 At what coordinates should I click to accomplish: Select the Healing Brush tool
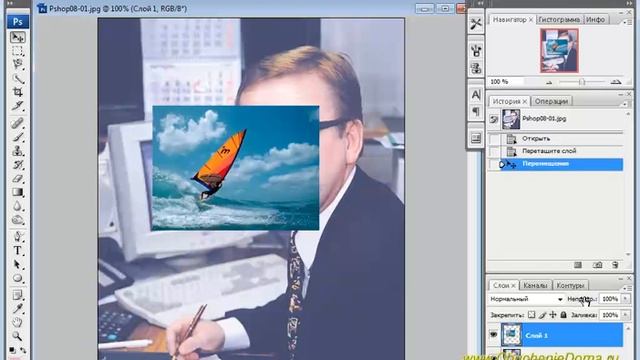coord(17,123)
